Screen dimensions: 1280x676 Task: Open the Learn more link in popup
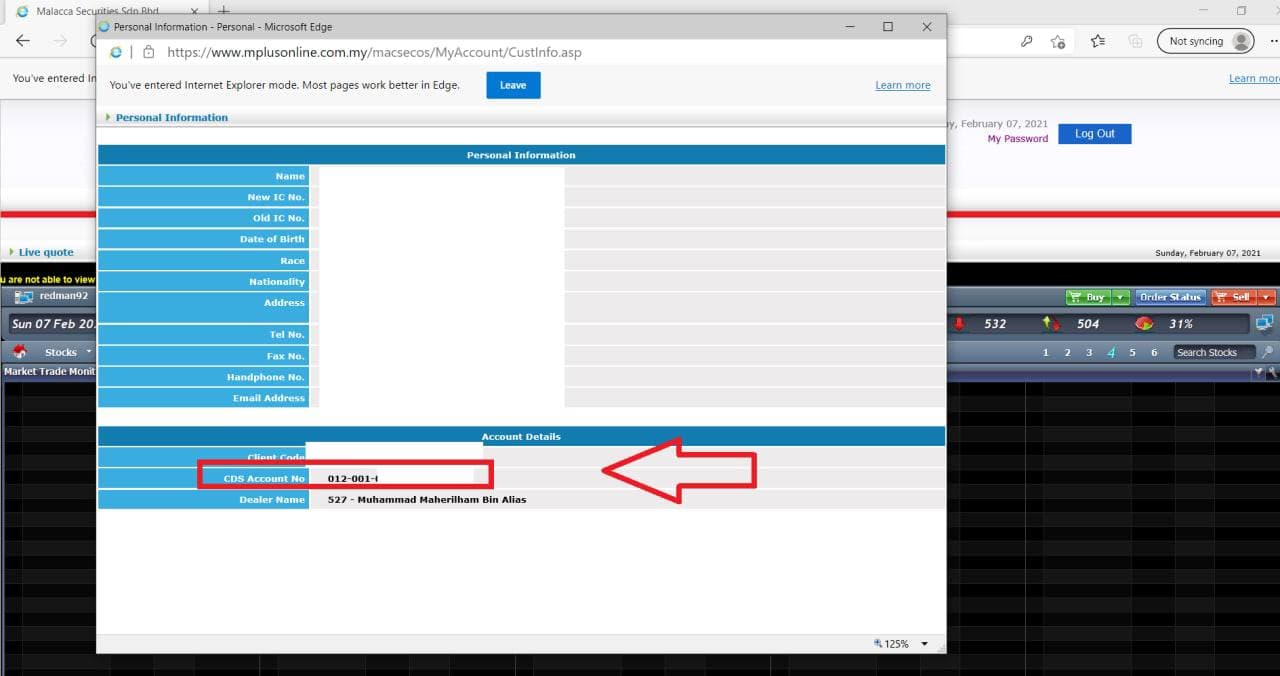(x=902, y=85)
